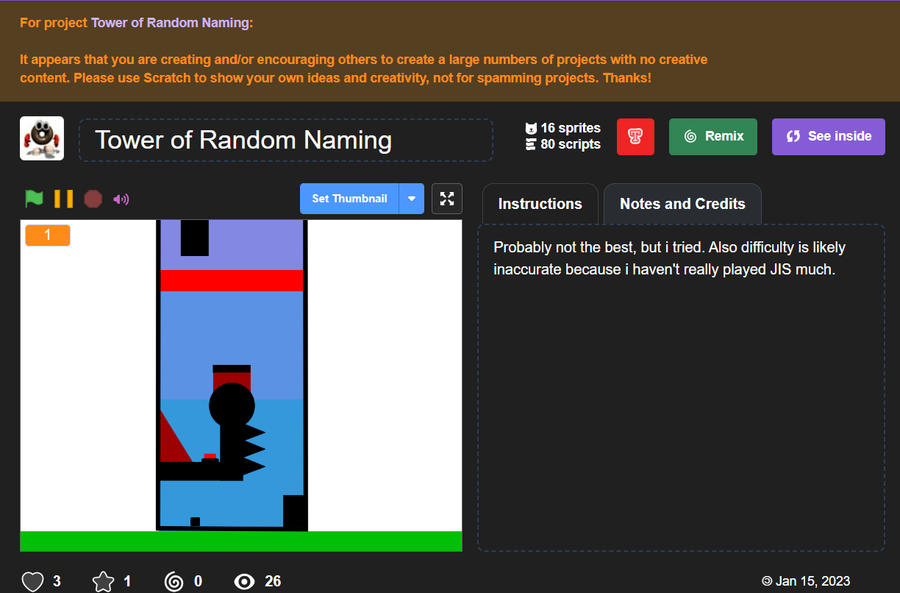This screenshot has height=593, width=900.
Task: Start the project with the green flag
Action: (x=34, y=199)
